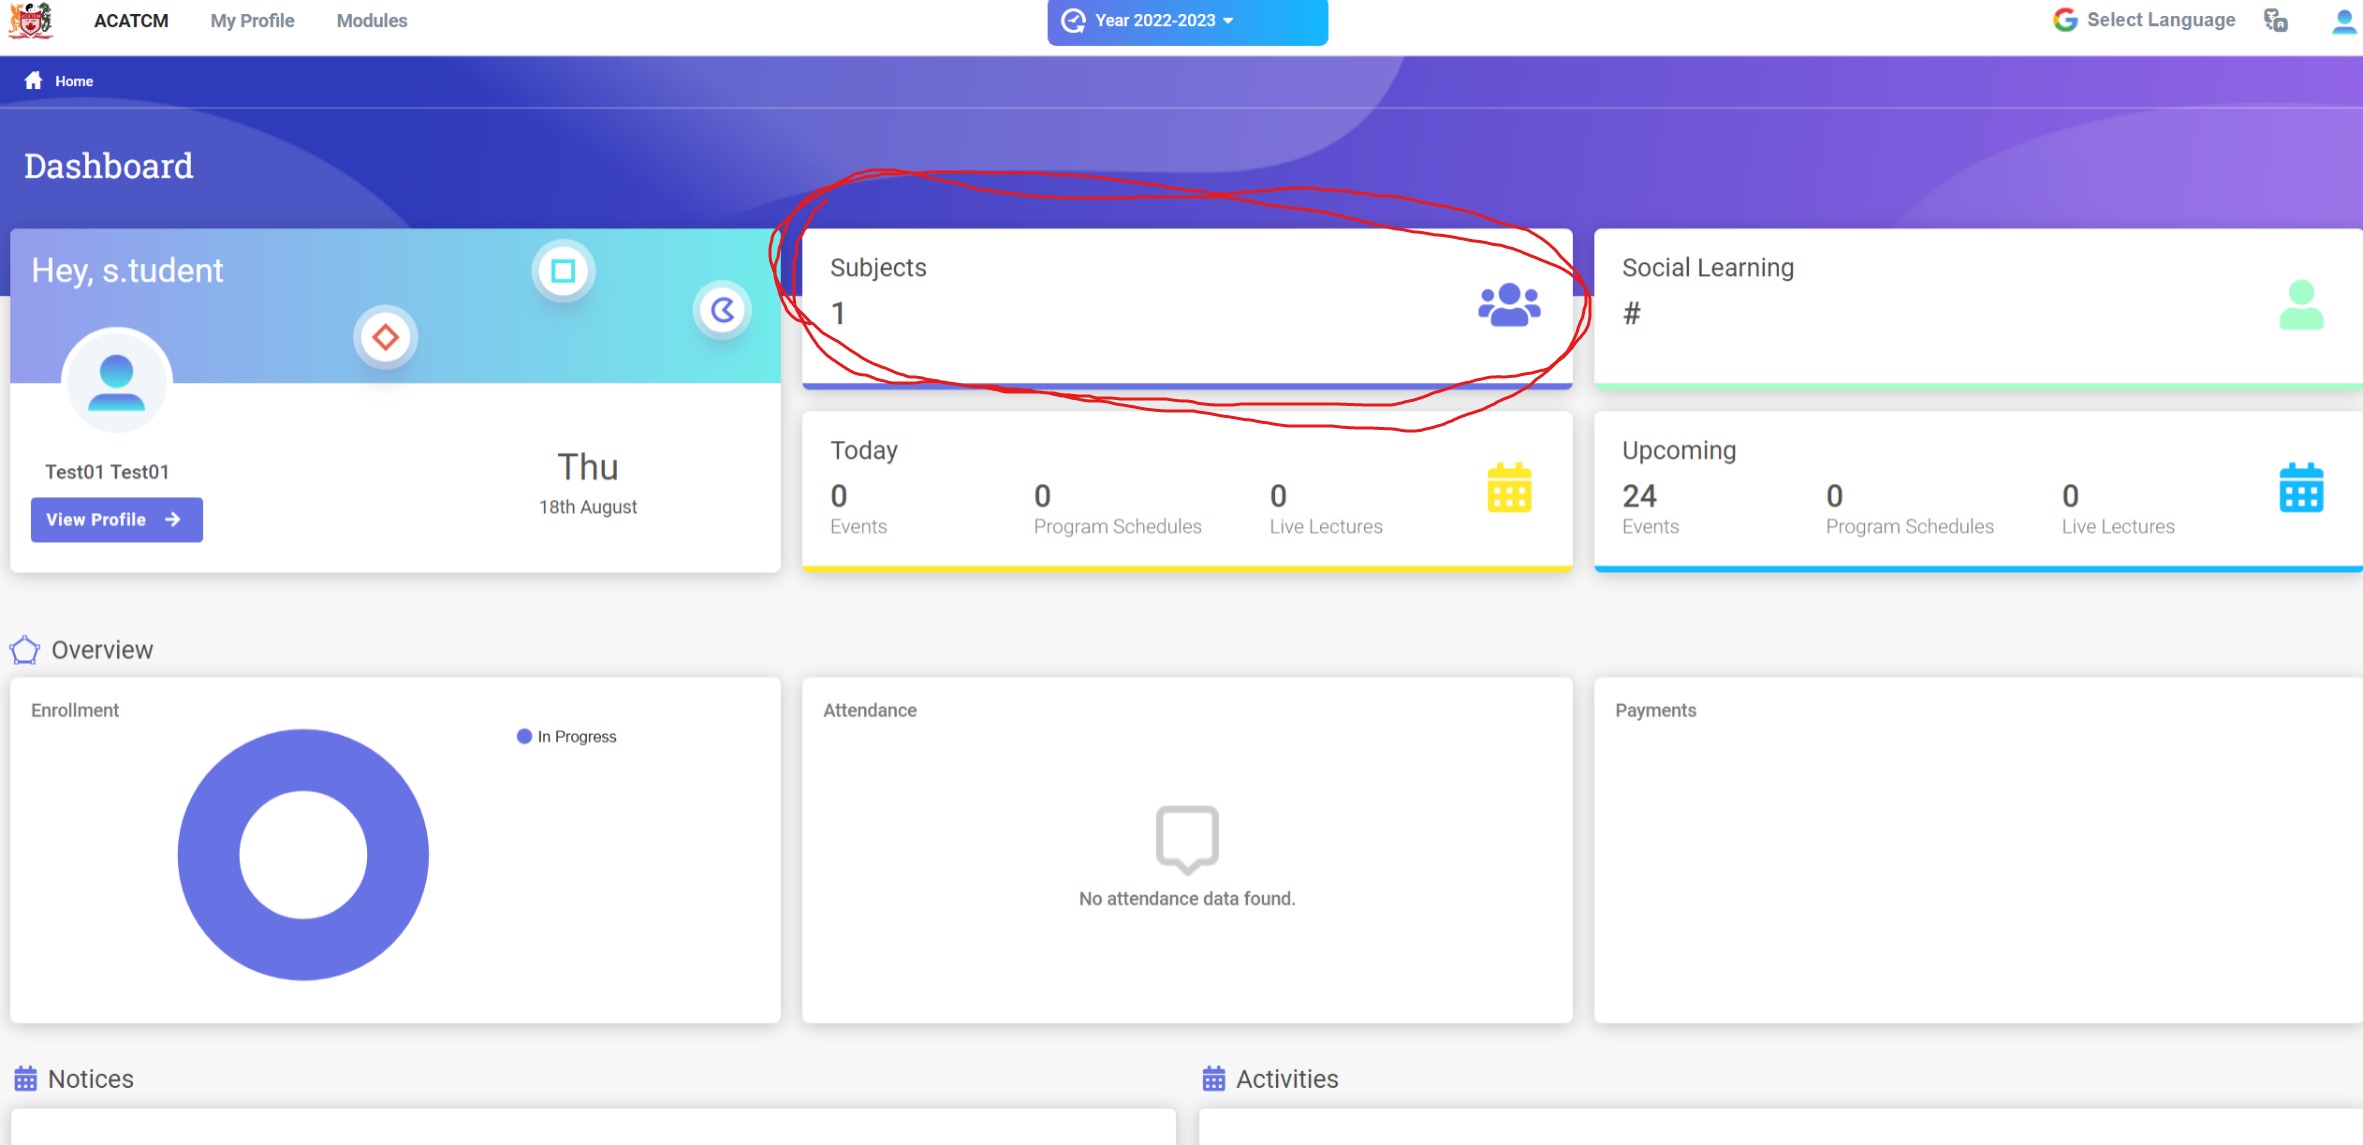Go to Home breadcrumb link
Screen dimensions: 2363x1145
coord(74,81)
